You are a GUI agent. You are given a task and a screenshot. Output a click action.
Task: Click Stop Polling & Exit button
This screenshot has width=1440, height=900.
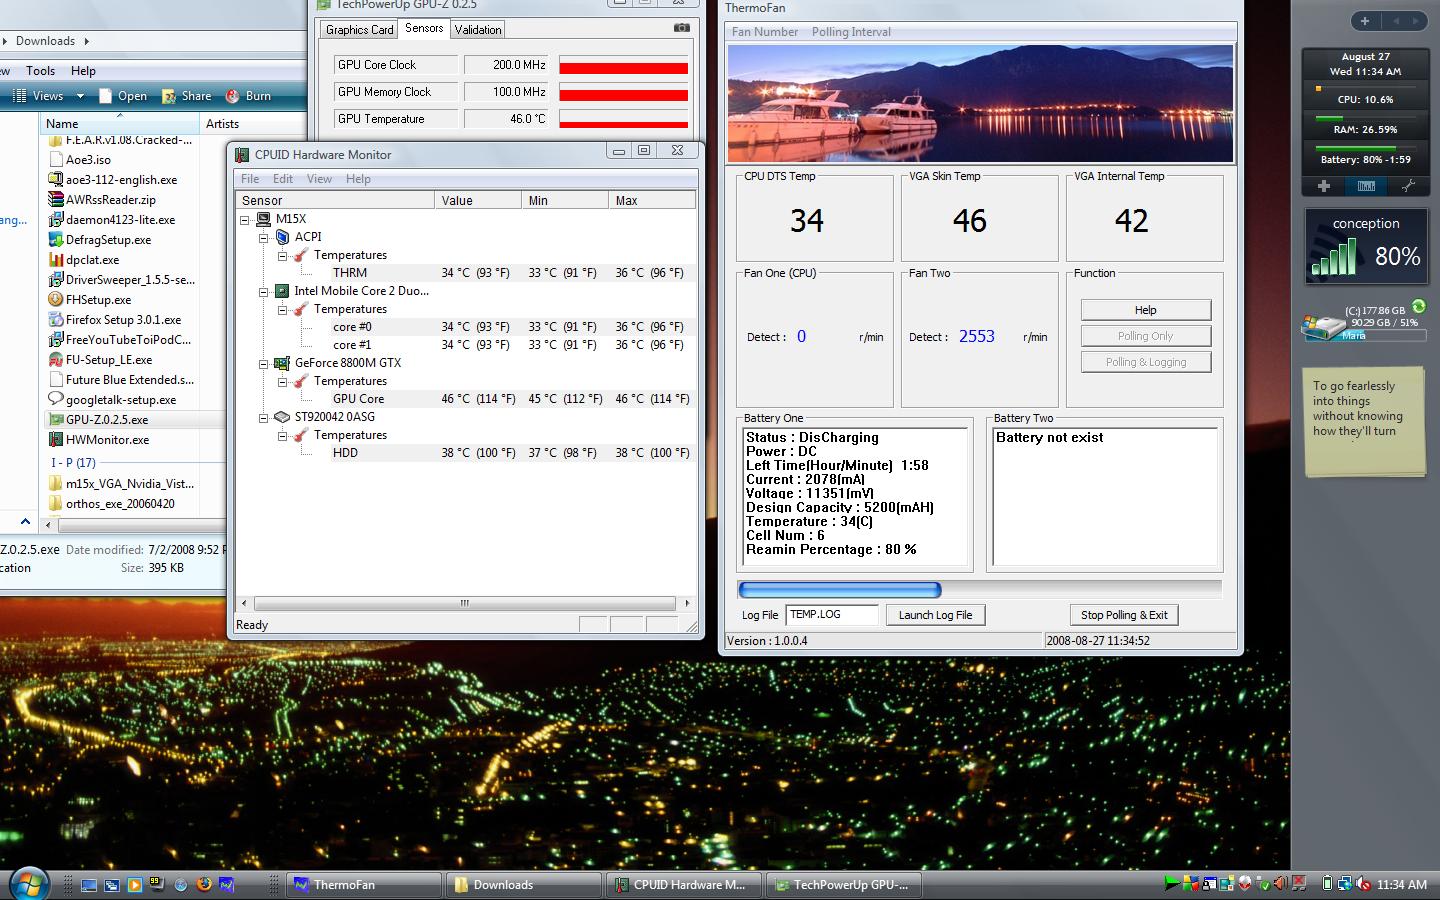coord(1124,615)
